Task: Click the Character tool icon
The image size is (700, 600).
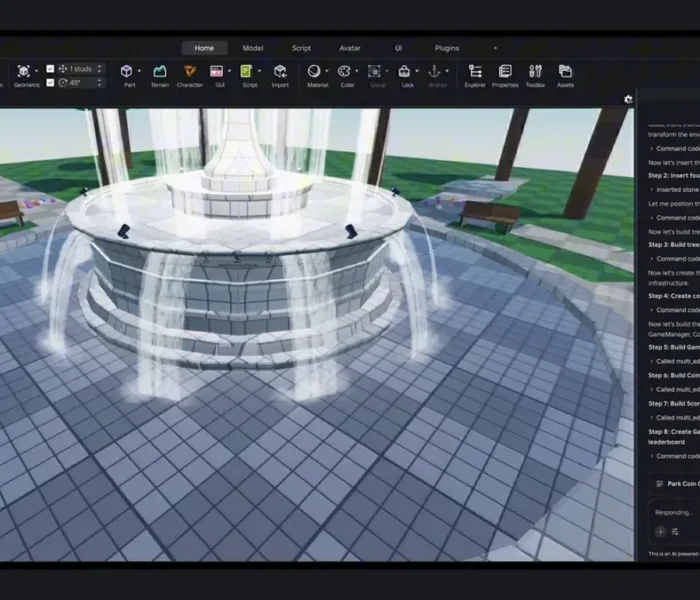Action: (190, 71)
